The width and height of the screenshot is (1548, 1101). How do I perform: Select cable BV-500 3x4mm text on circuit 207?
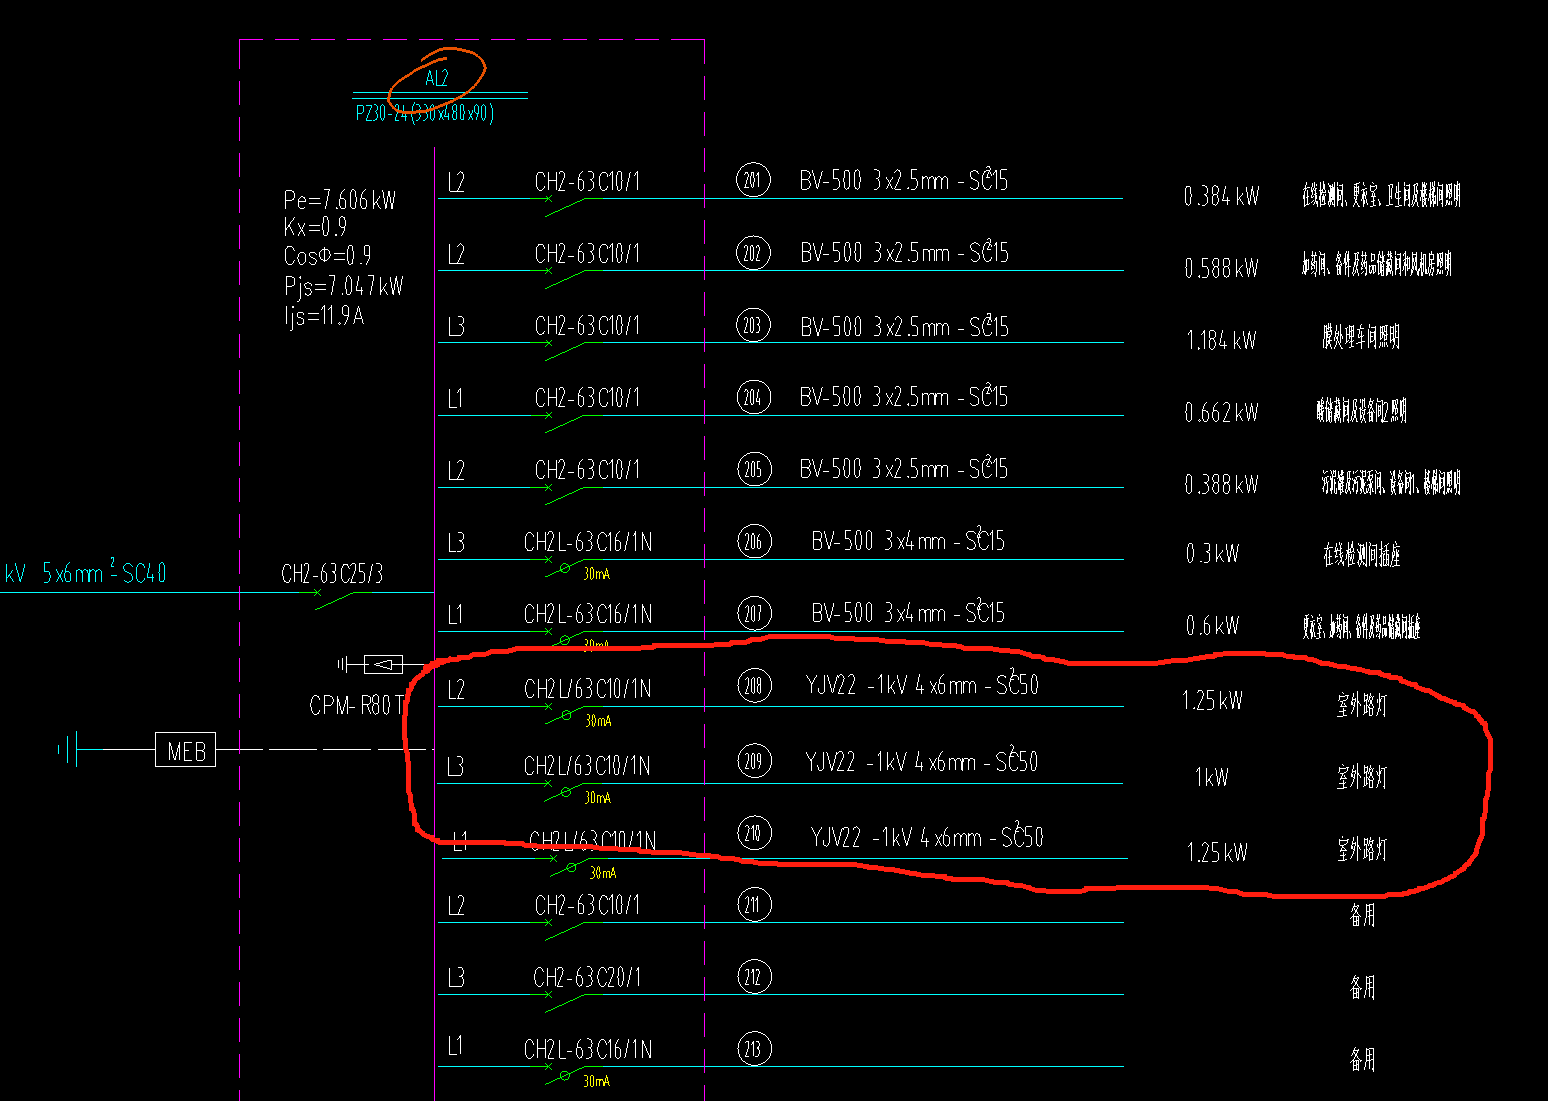908,613
